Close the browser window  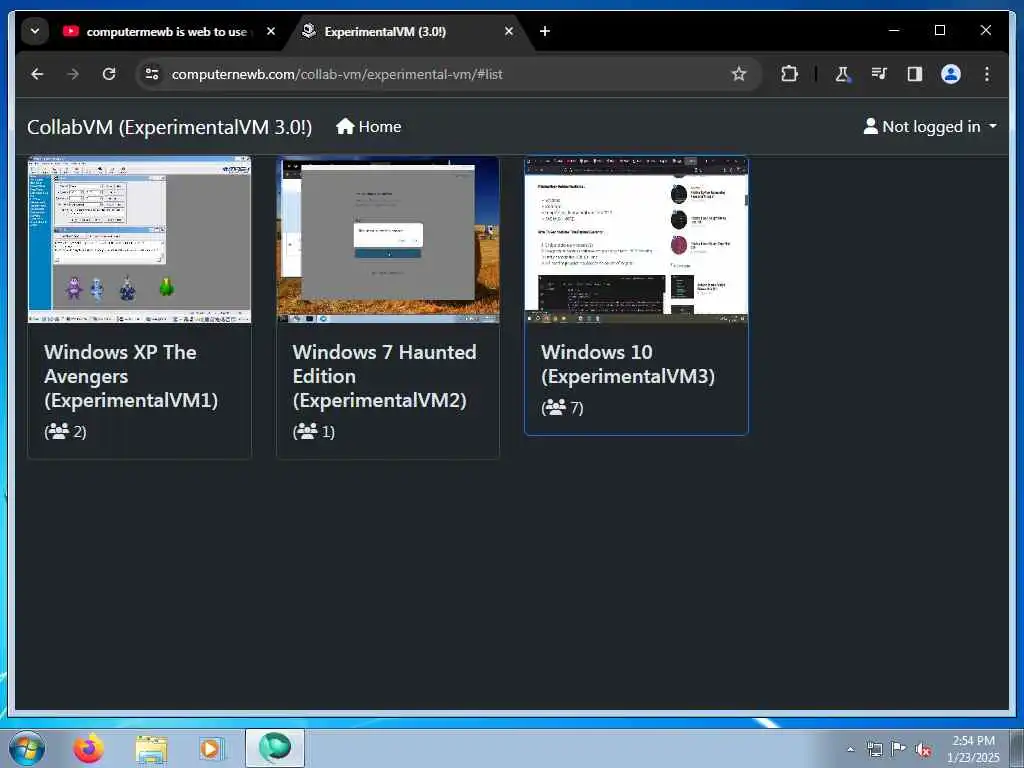click(985, 31)
